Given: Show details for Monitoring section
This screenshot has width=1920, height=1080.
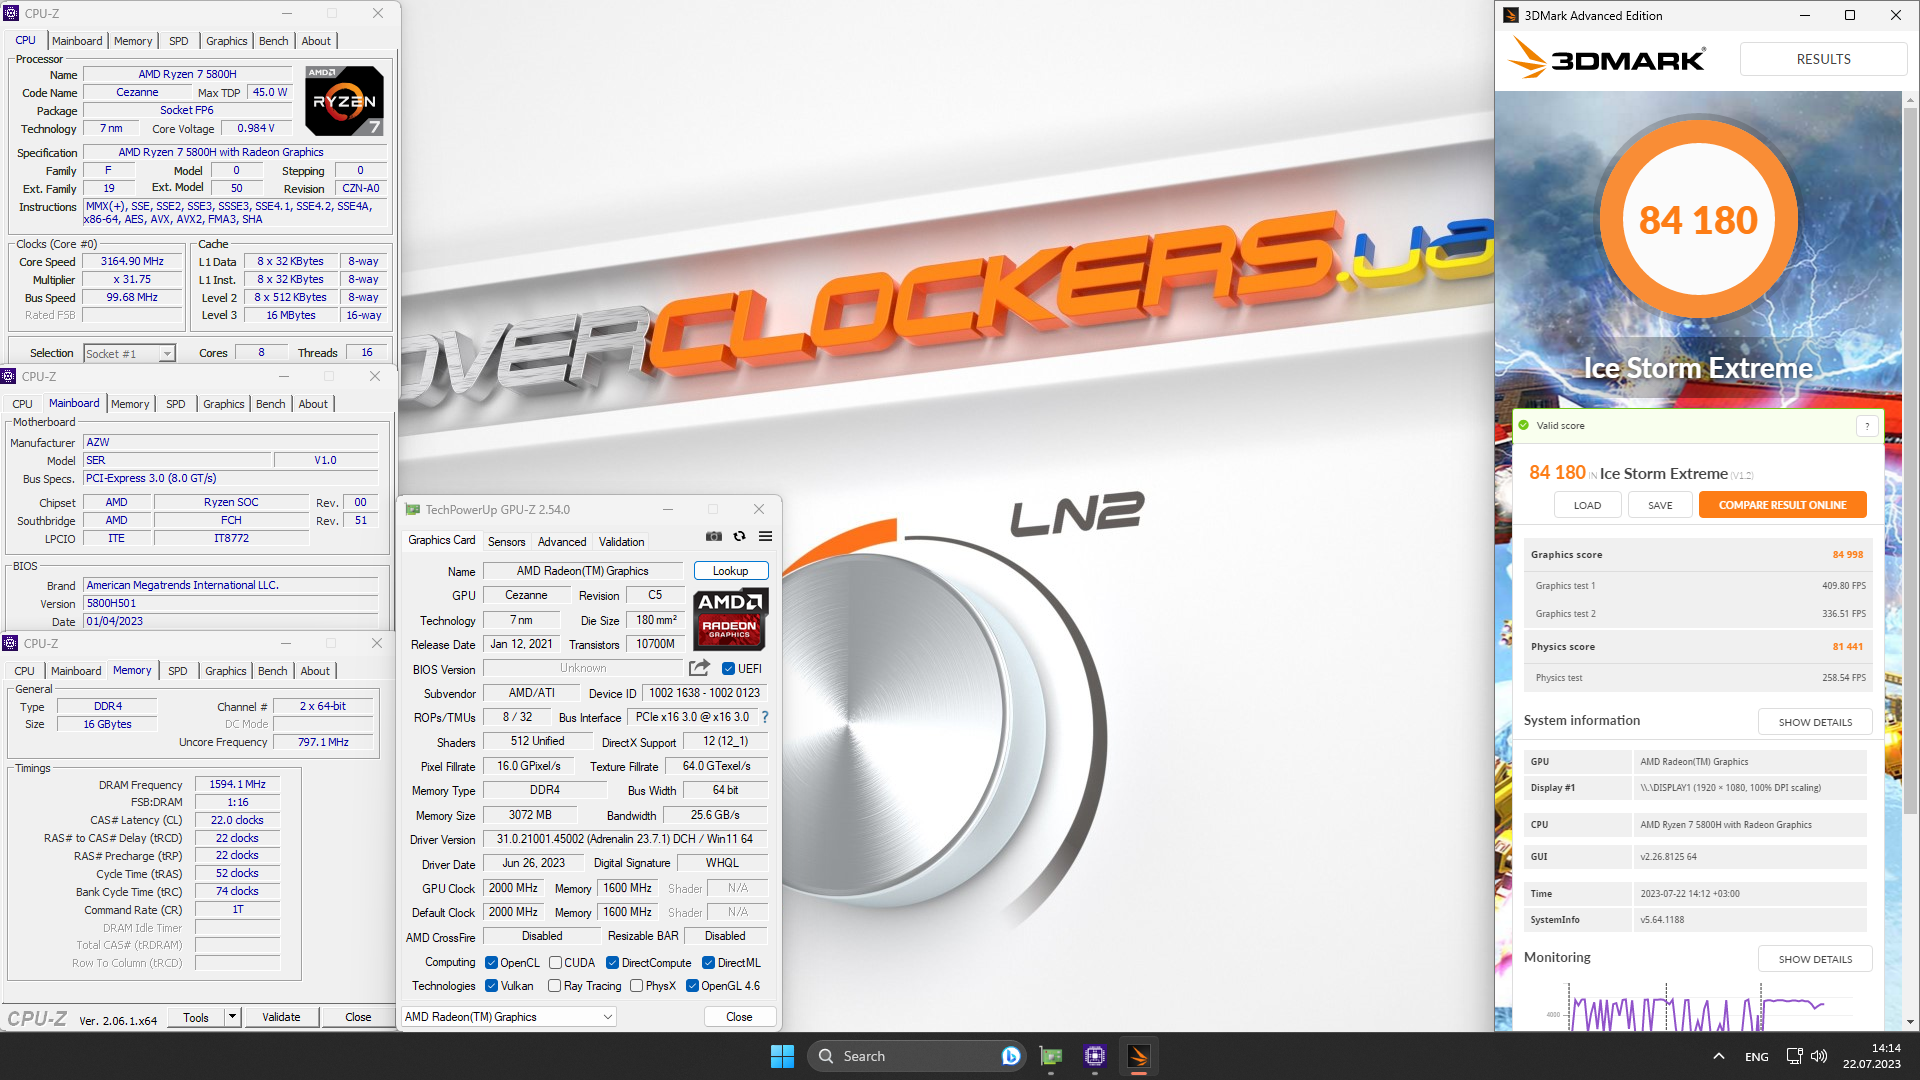Looking at the screenshot, I should point(1815,959).
